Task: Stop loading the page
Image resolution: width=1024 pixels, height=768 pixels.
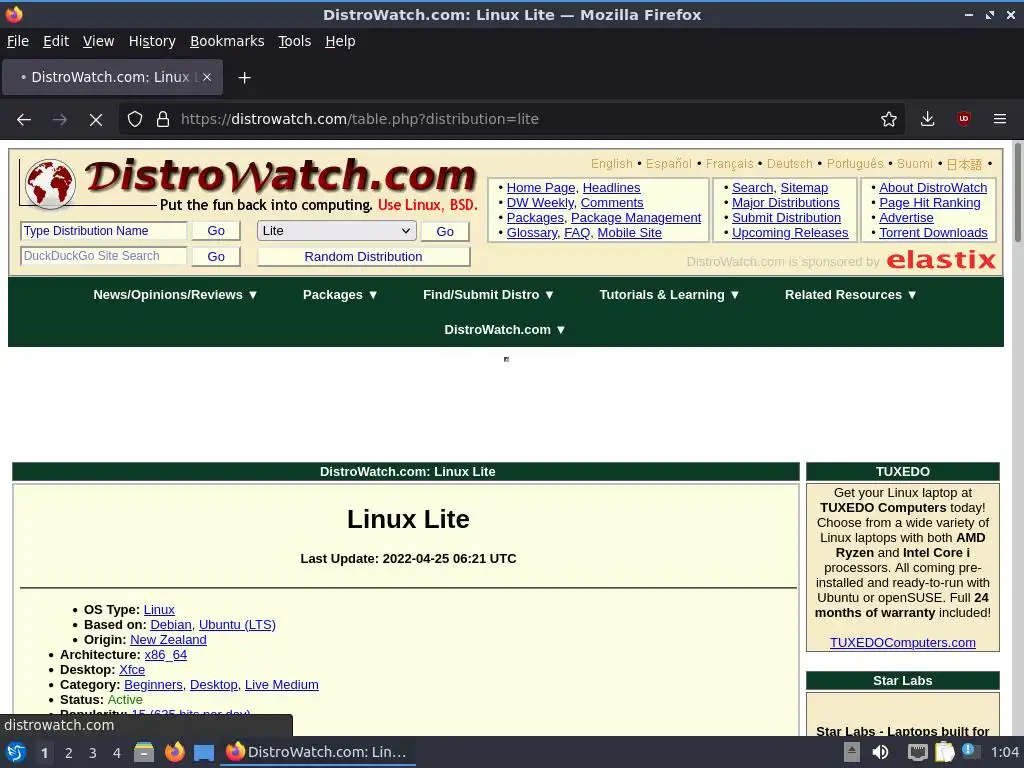Action: tap(95, 120)
